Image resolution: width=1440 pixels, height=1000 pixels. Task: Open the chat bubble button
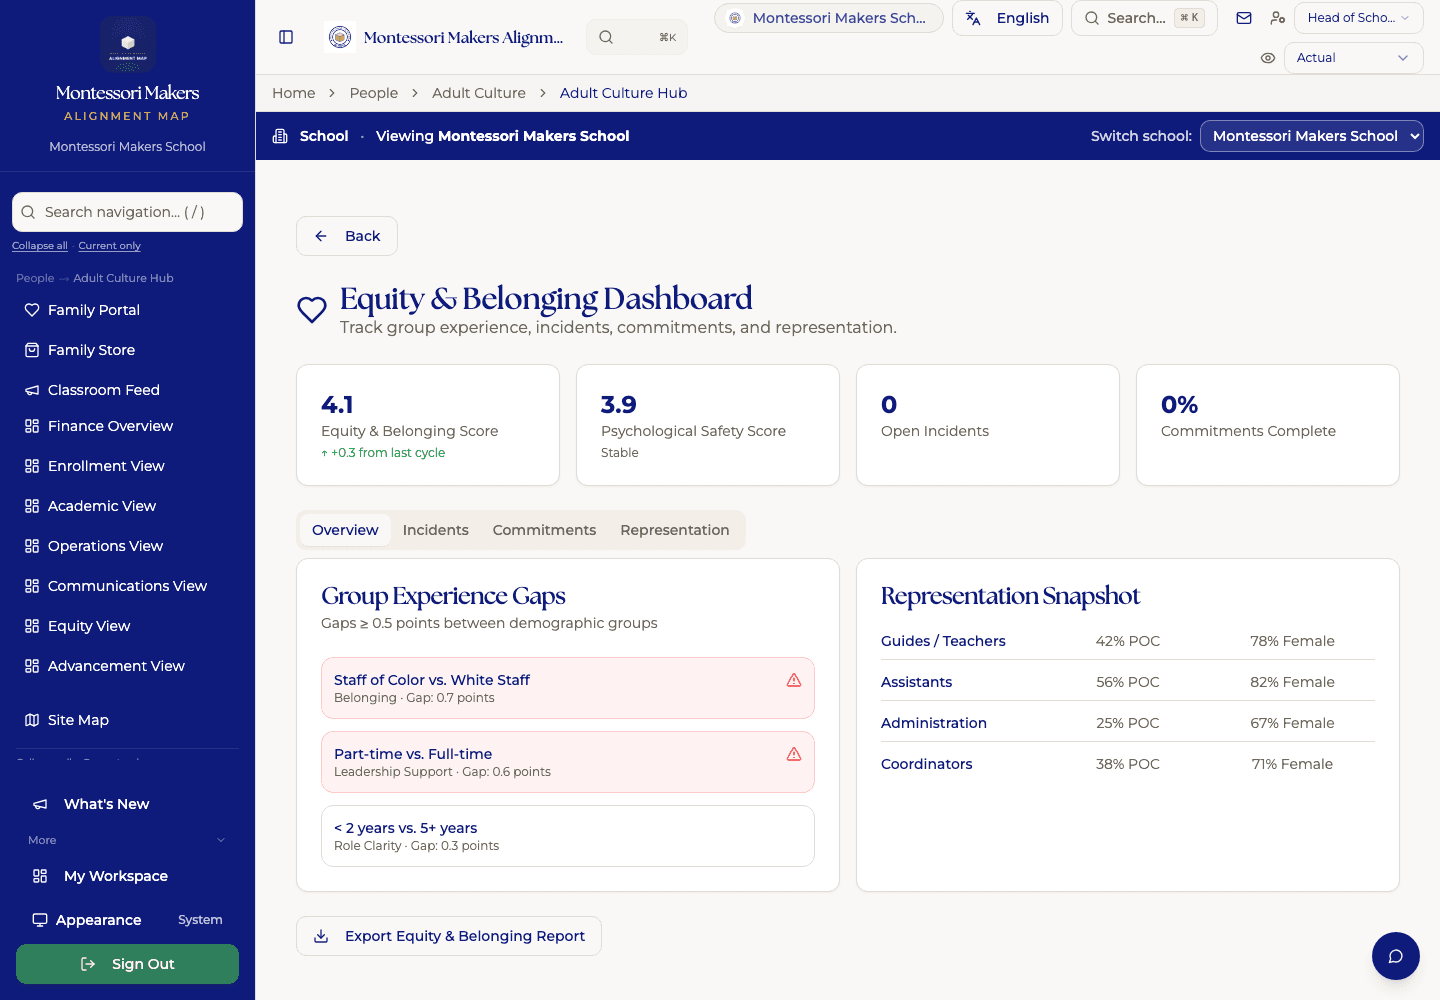point(1396,956)
